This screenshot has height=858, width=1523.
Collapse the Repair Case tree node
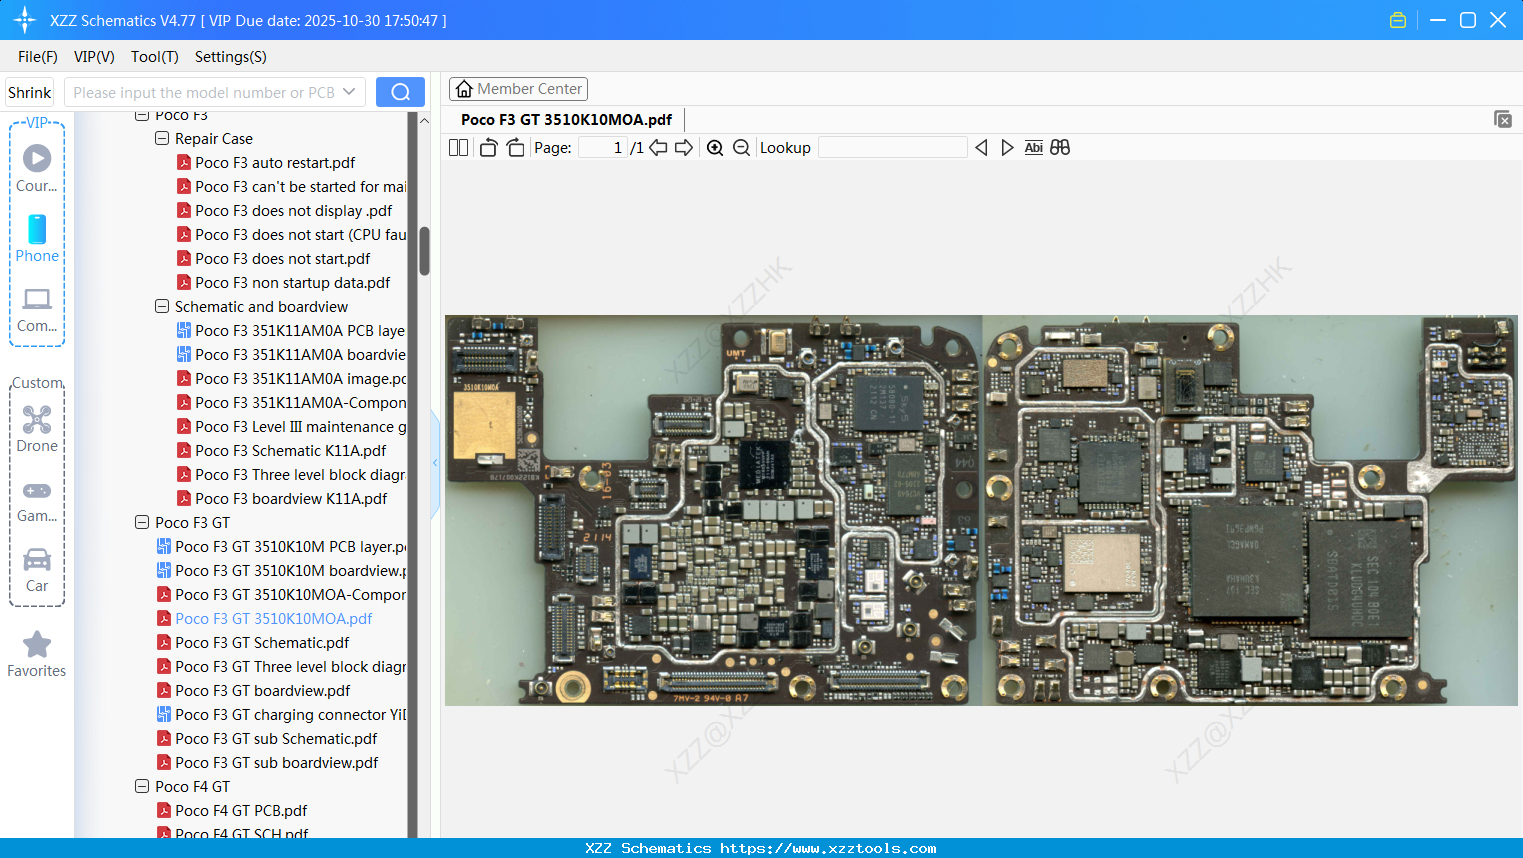pyautogui.click(x=162, y=139)
